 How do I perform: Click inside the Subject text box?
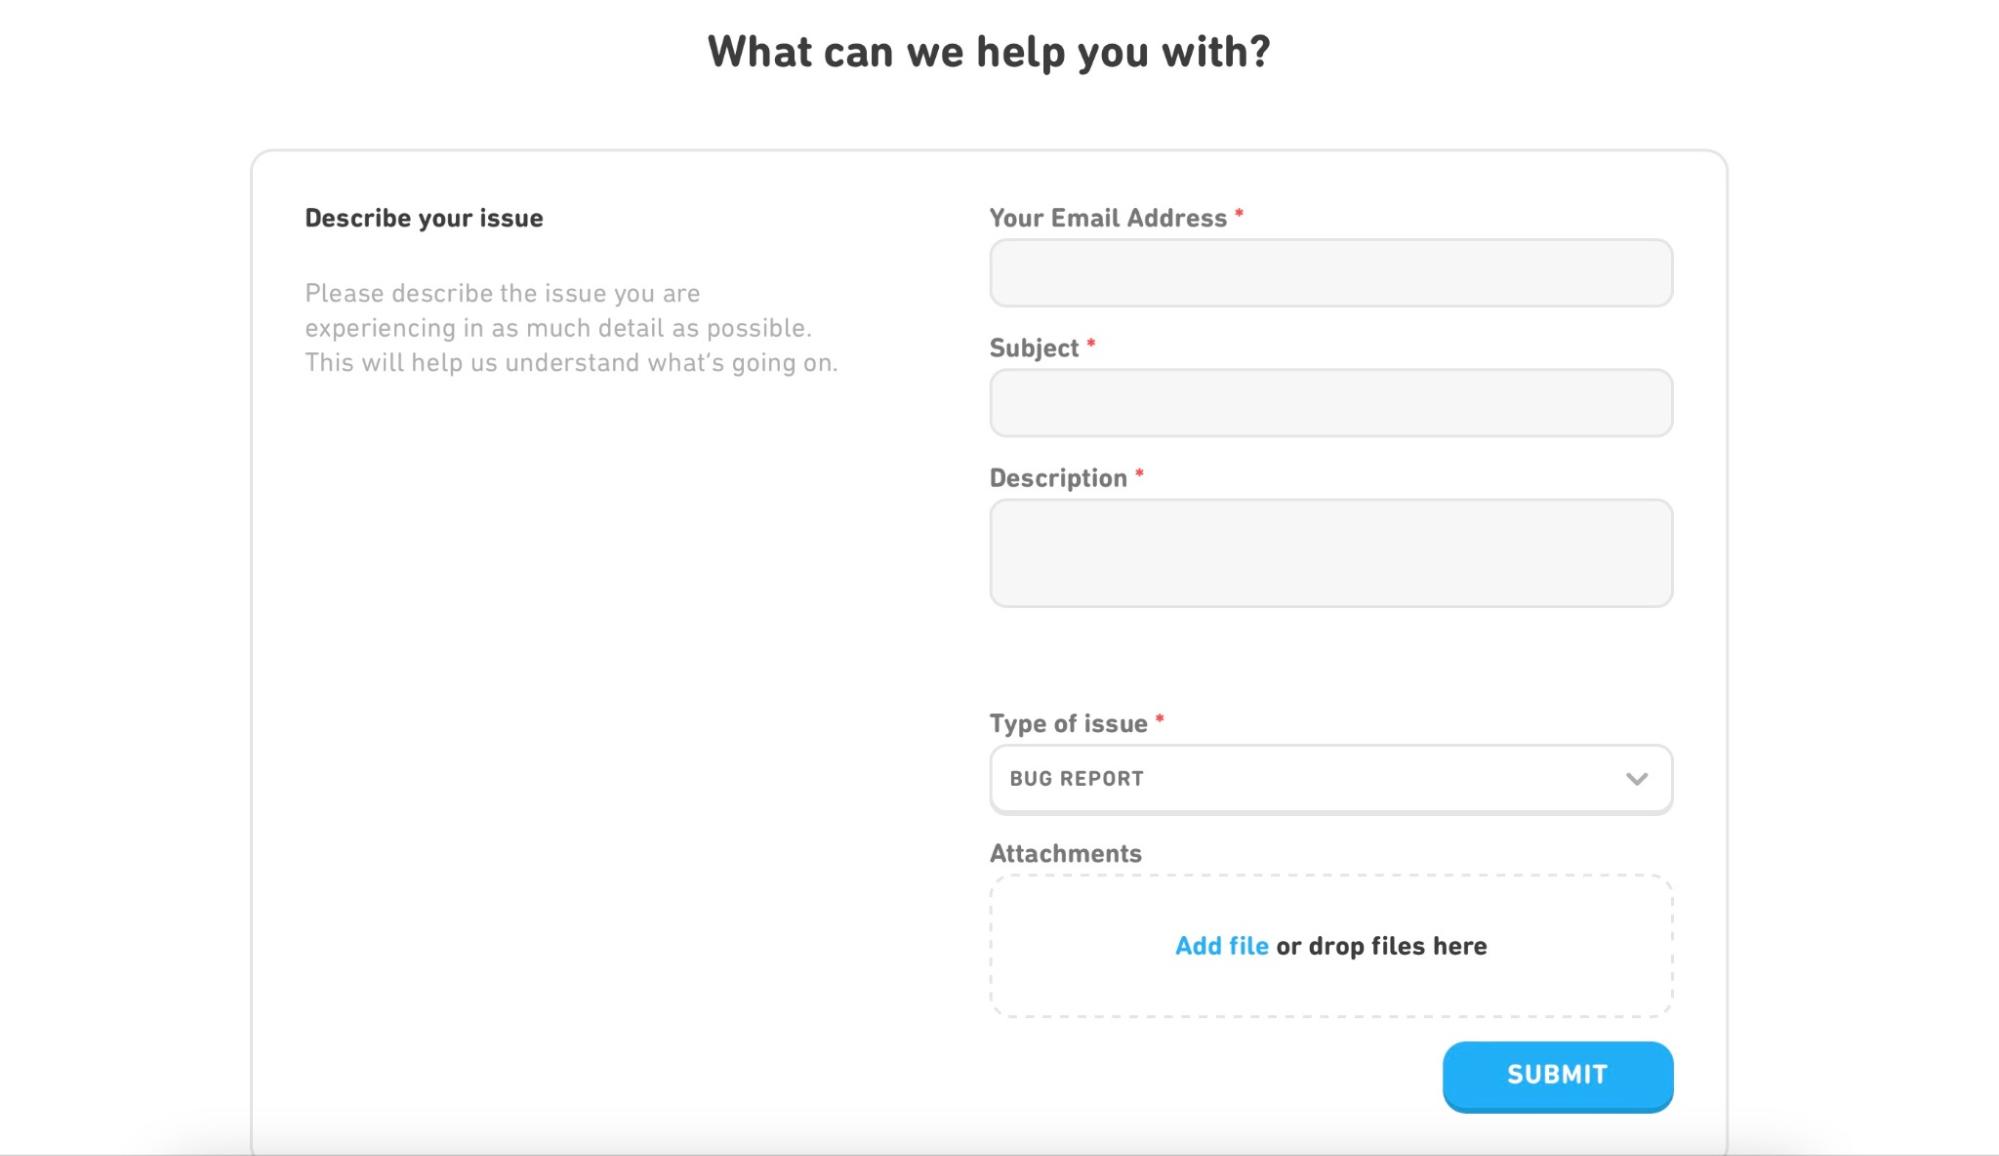pyautogui.click(x=1330, y=403)
